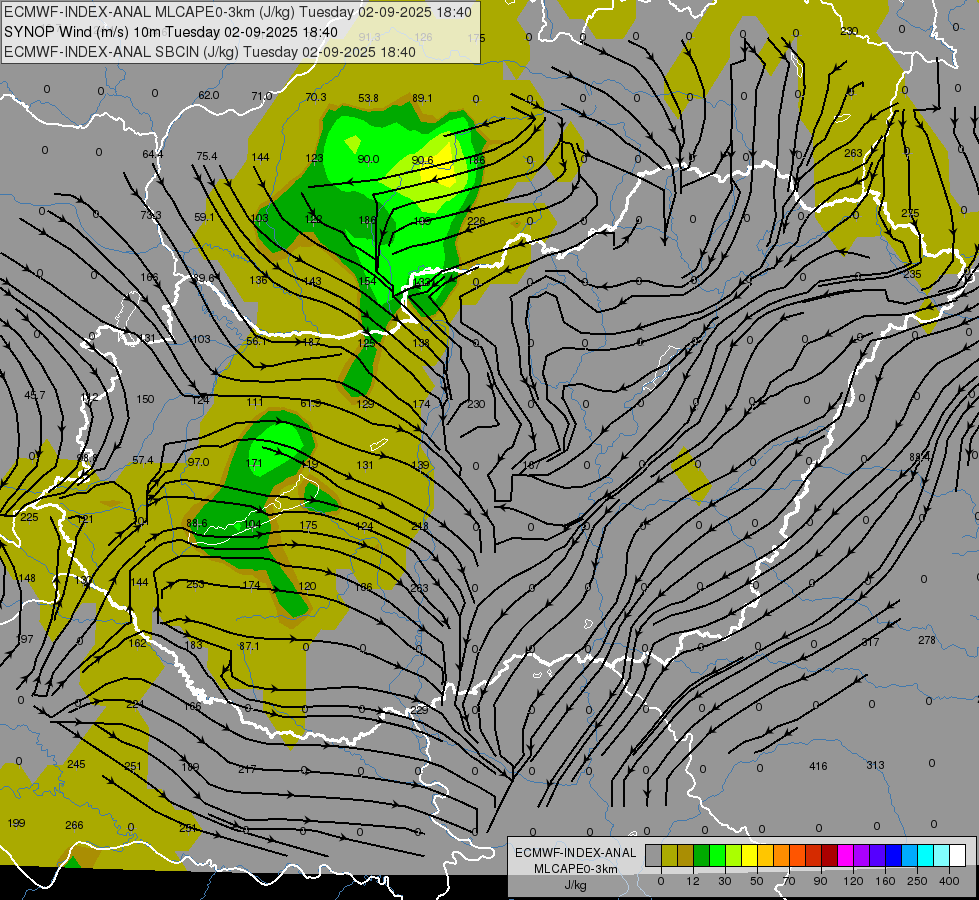This screenshot has height=900, width=979.
Task: Click the map value '97.0'
Action: tap(199, 462)
